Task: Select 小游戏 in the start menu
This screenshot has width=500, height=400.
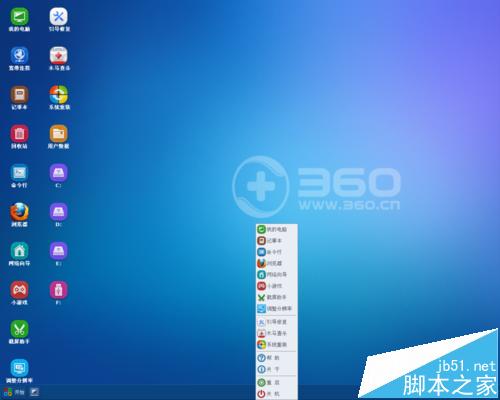Action: coord(276,286)
